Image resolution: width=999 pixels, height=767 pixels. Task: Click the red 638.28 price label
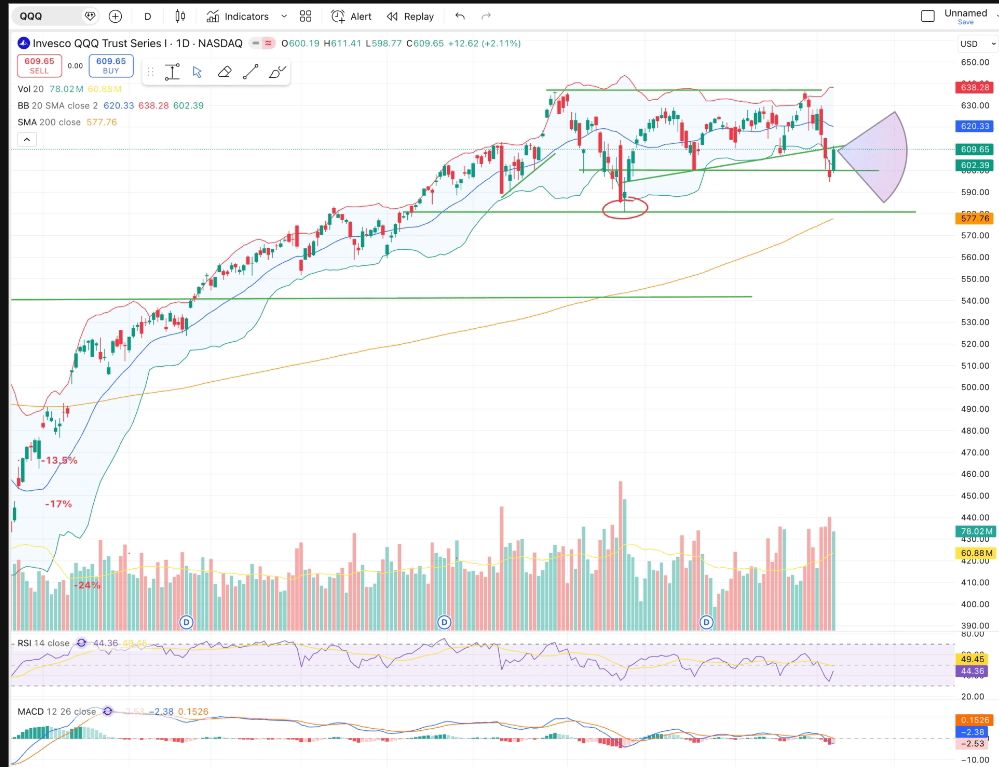click(974, 87)
